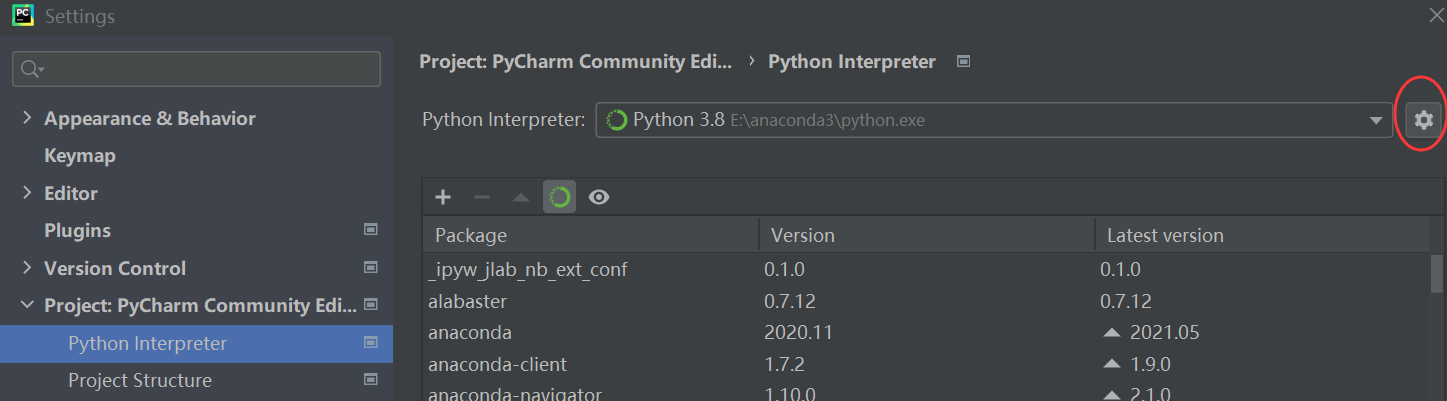Expand the Version Control section
Viewport: 1447px width, 401px height.
pos(27,268)
